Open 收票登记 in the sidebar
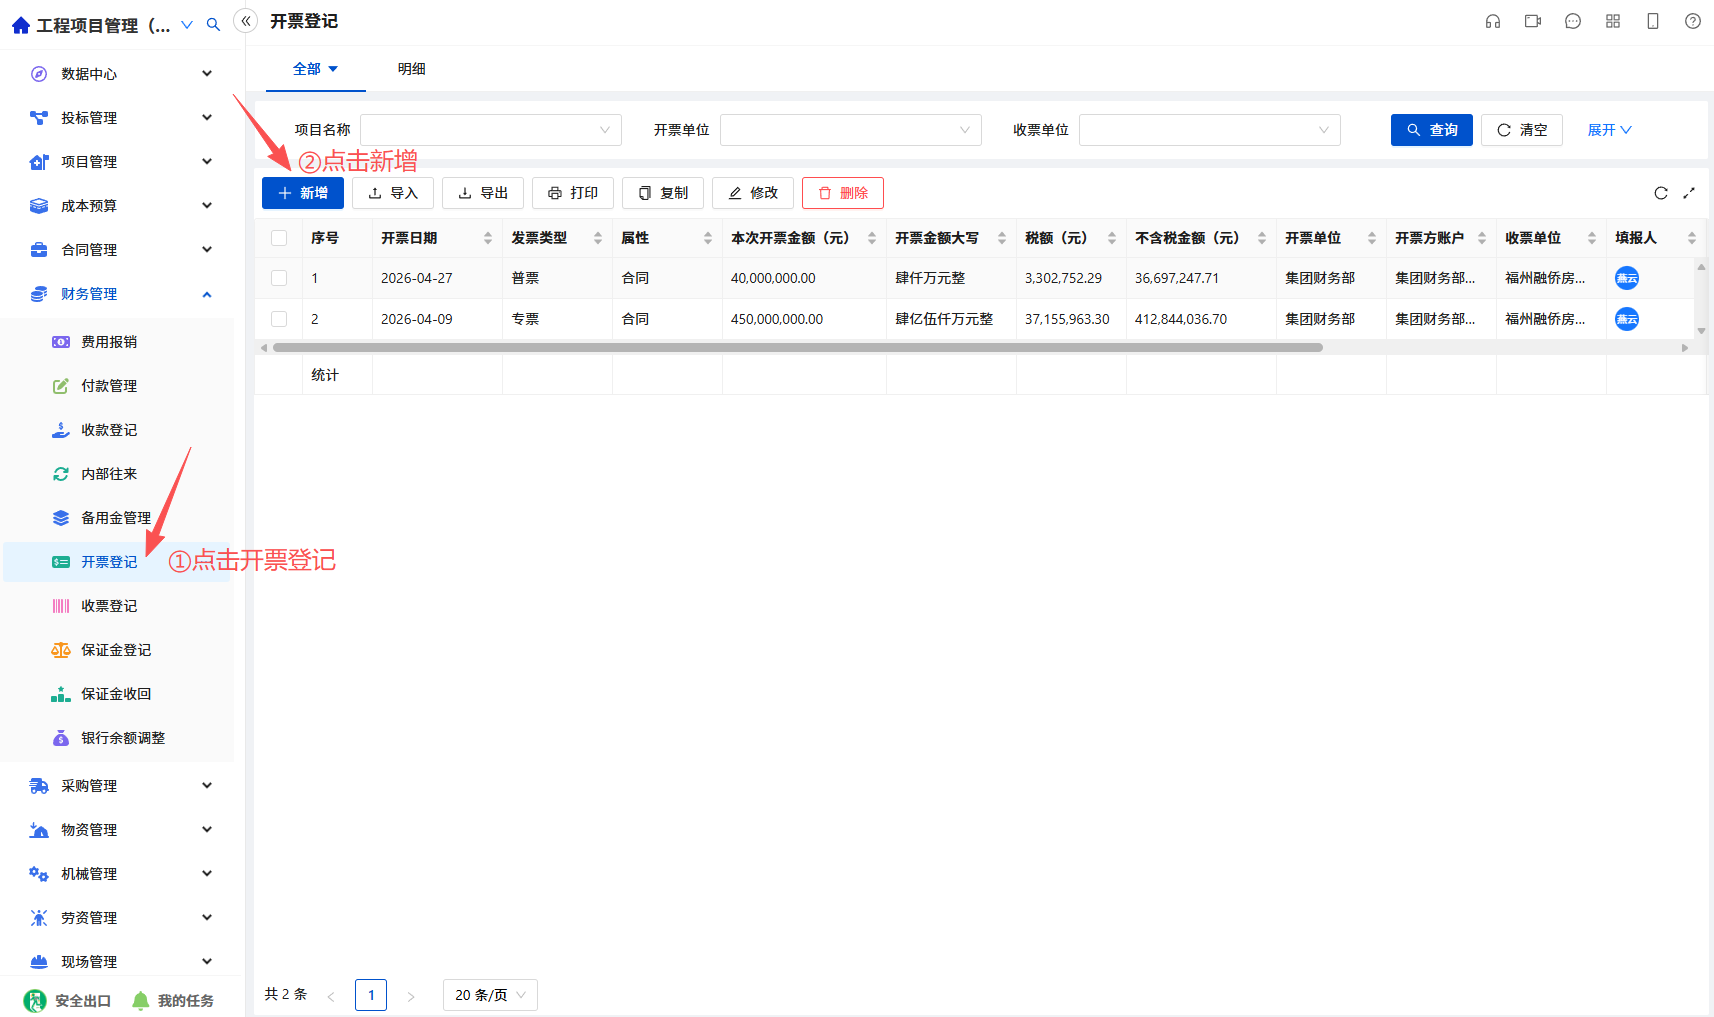The image size is (1714, 1017). [x=109, y=606]
